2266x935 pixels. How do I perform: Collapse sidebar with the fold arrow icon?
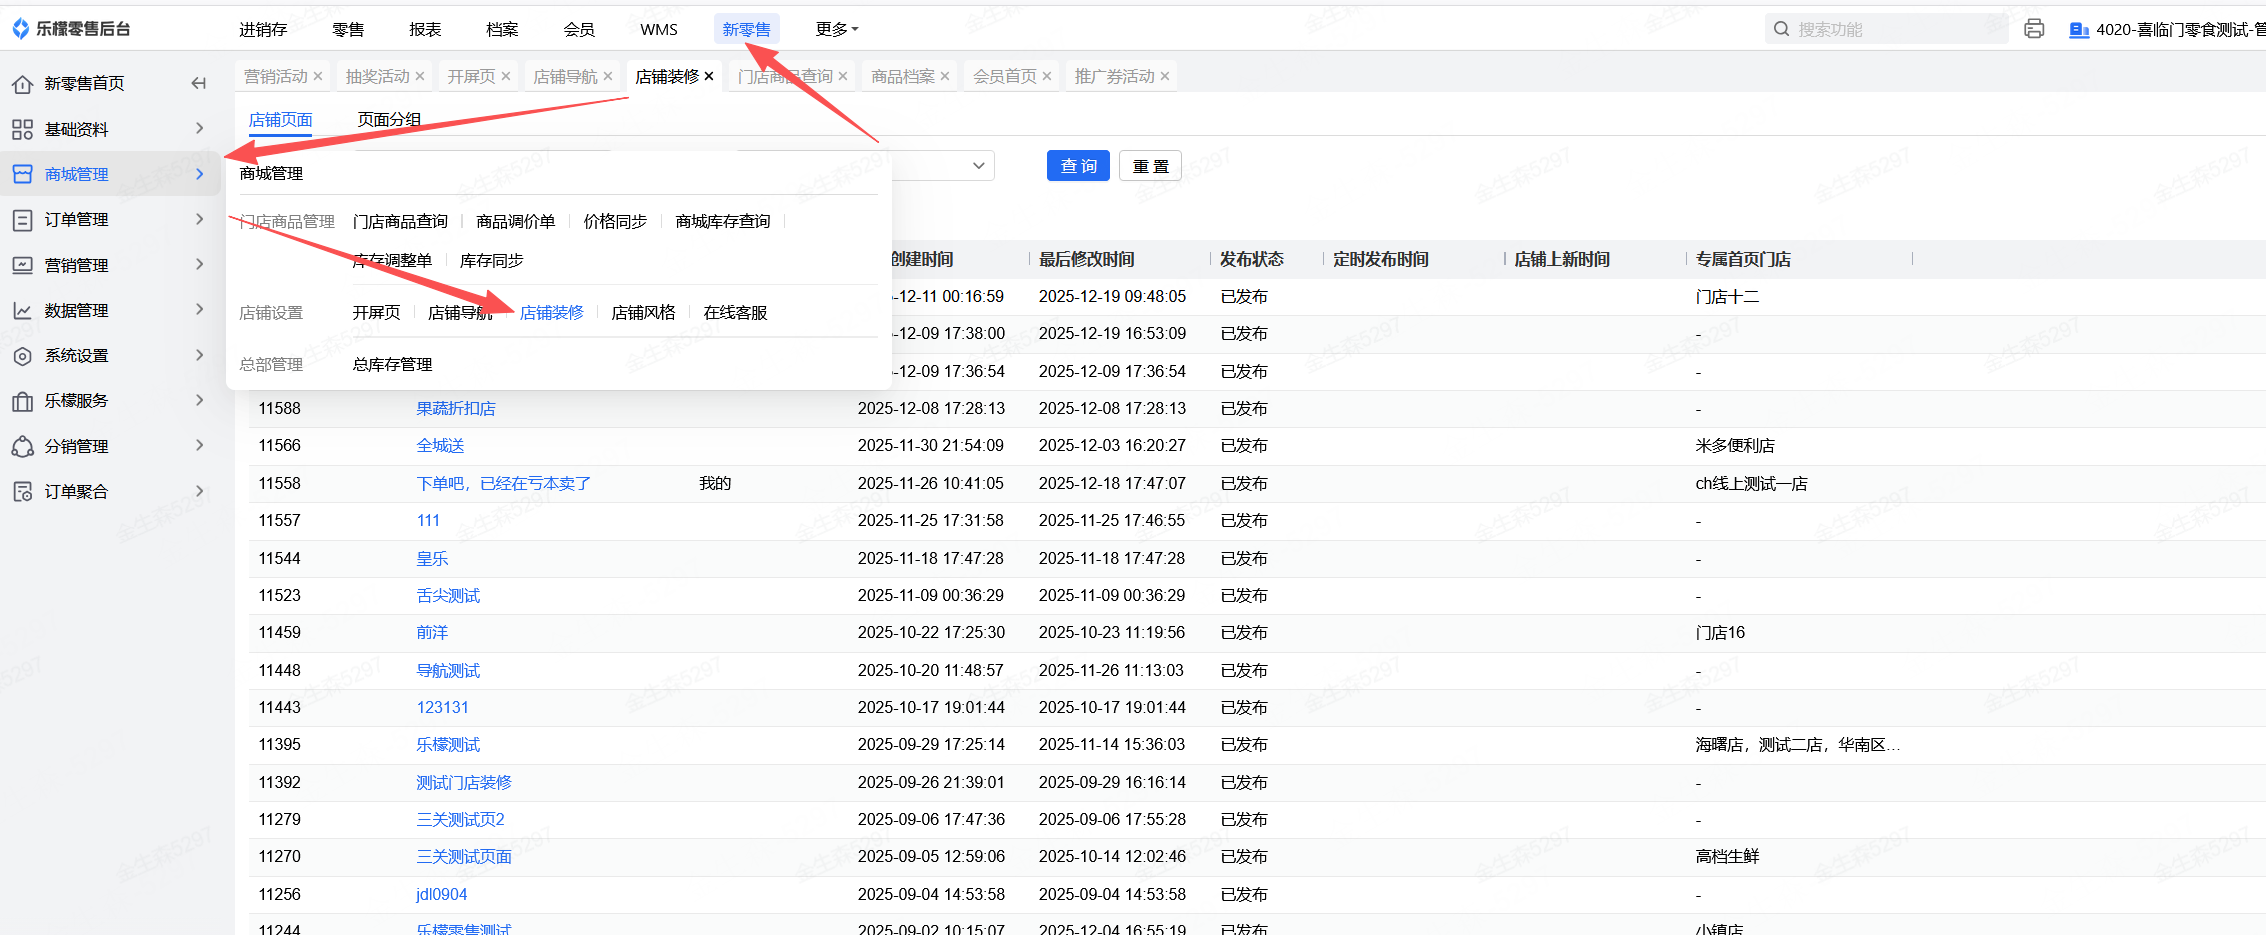pyautogui.click(x=199, y=83)
